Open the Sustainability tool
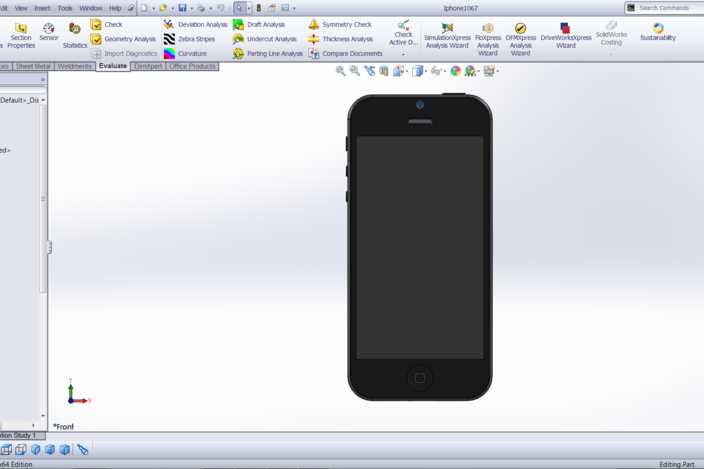The height and width of the screenshot is (469, 704). [x=658, y=32]
